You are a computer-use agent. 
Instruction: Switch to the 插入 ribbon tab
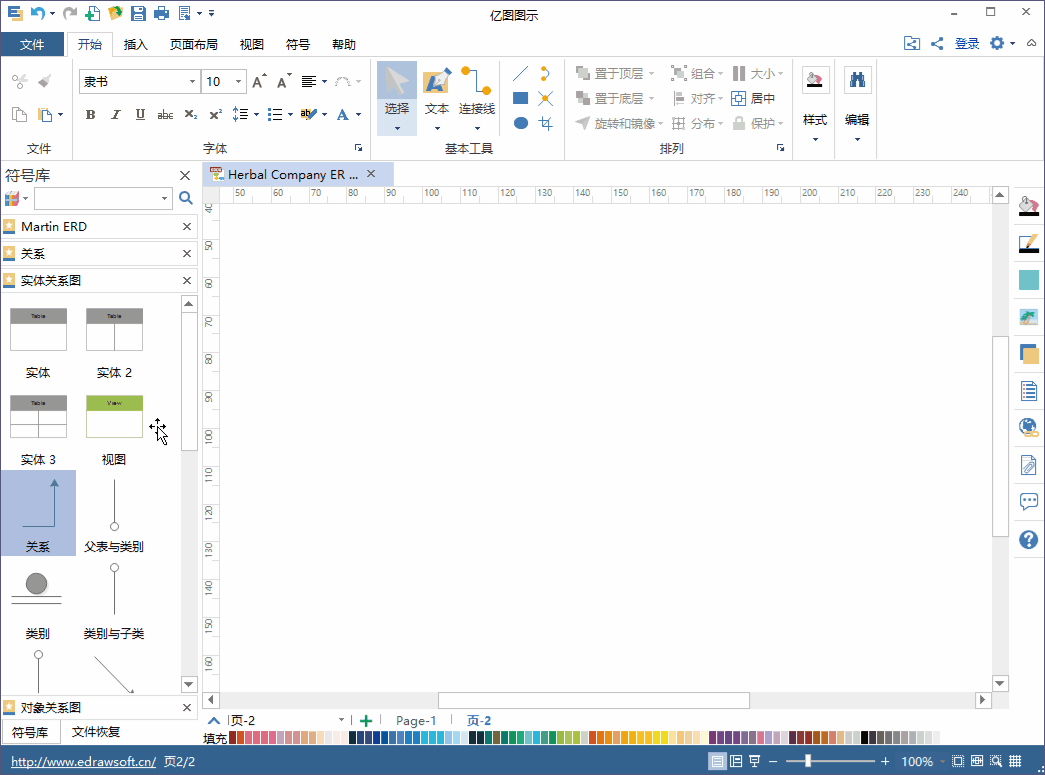135,45
